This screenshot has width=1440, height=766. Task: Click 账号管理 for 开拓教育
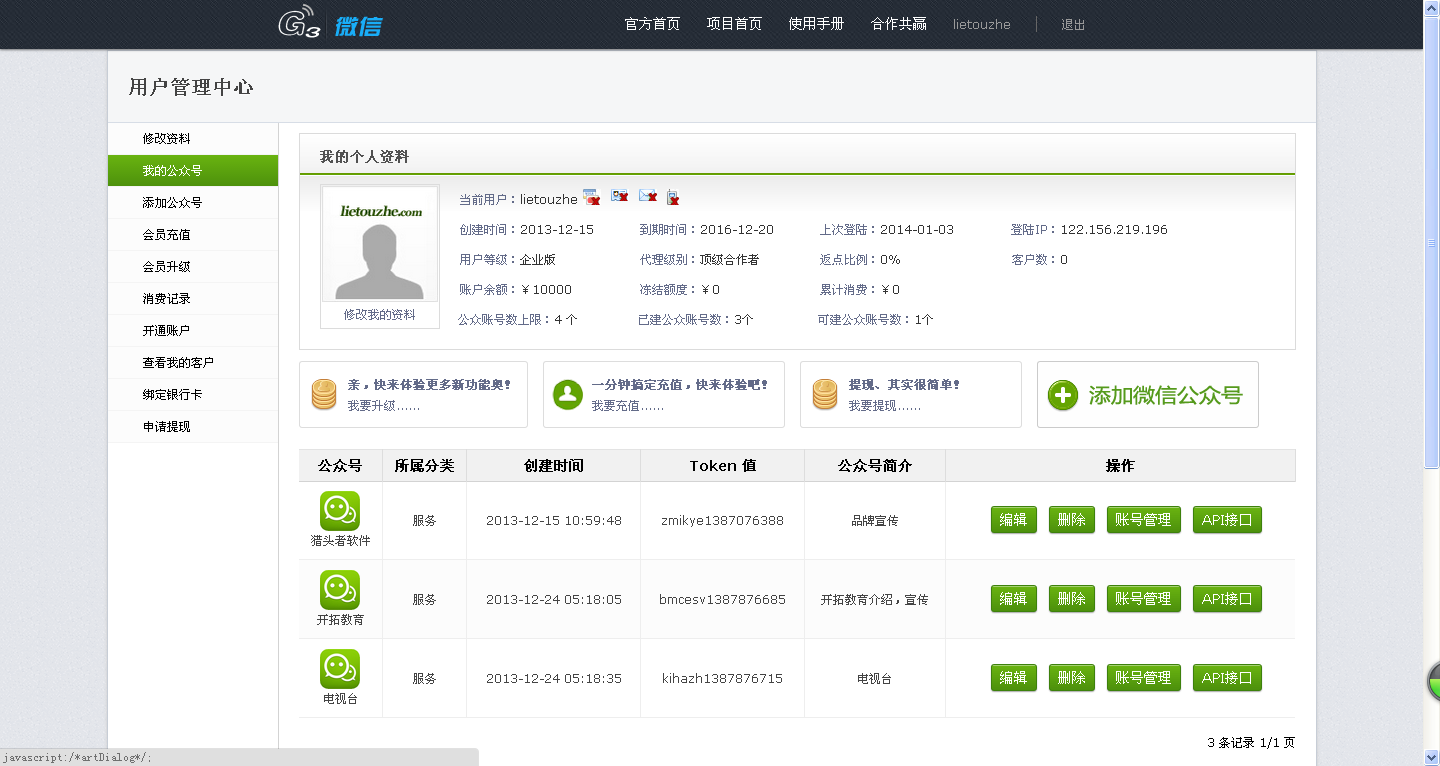tap(1144, 599)
